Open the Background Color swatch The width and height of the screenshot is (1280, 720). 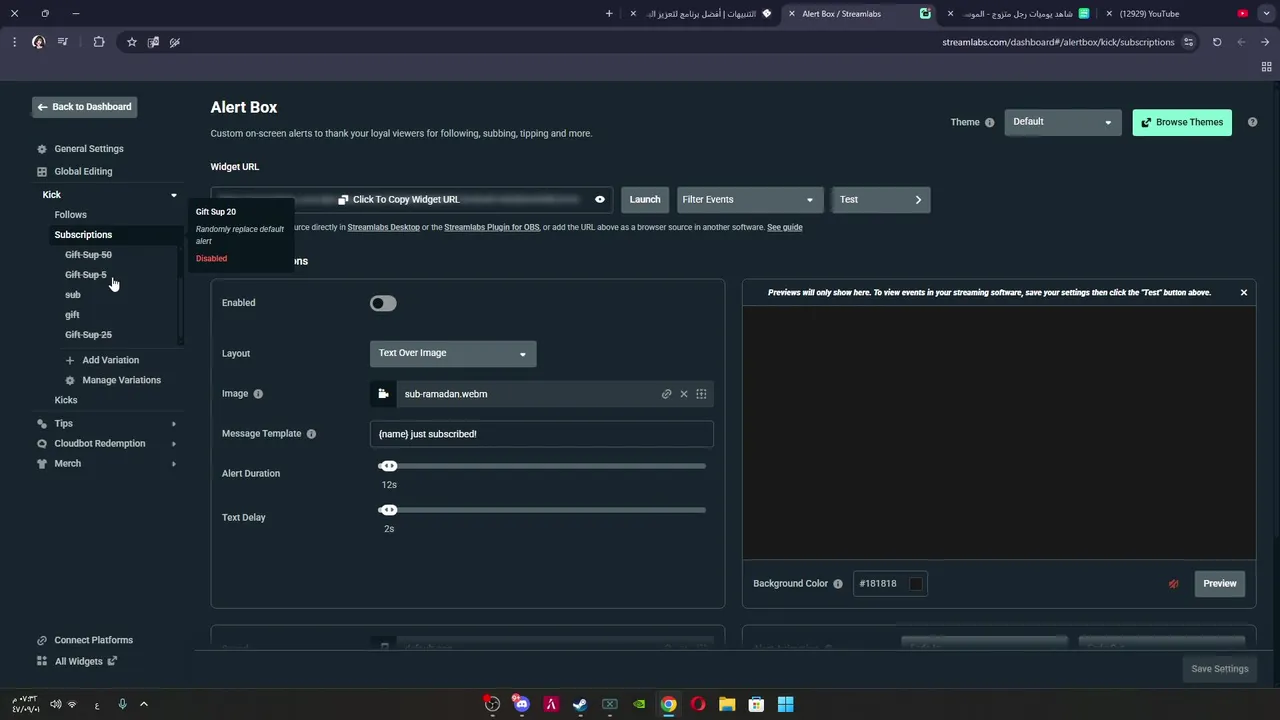point(915,584)
